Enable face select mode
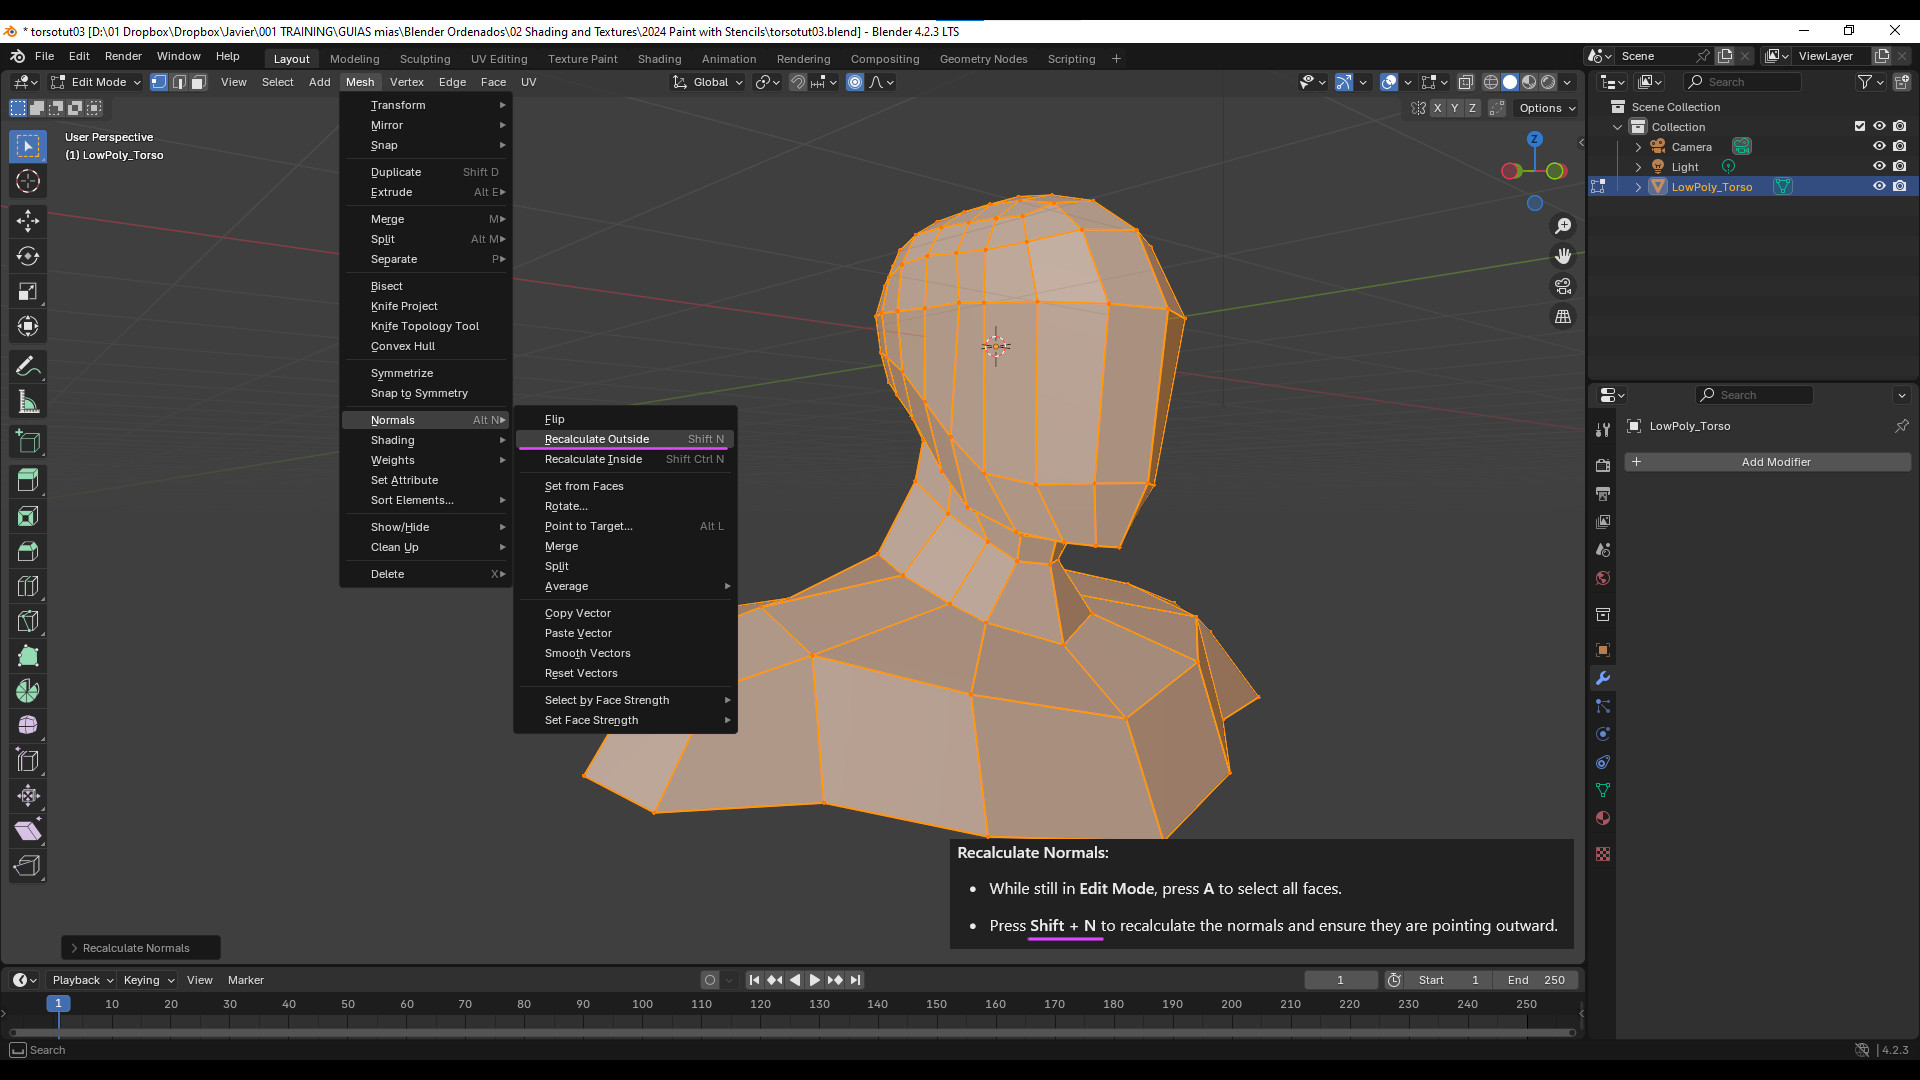The image size is (1920, 1080). click(198, 82)
